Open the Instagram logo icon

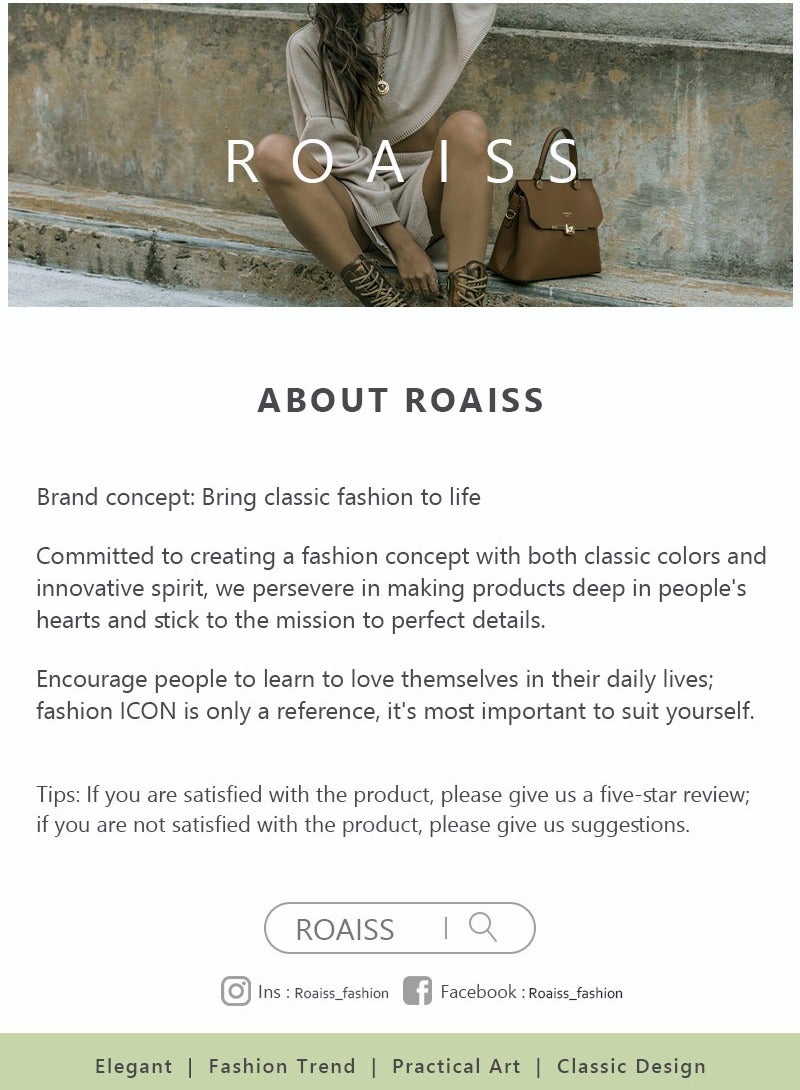click(x=236, y=991)
